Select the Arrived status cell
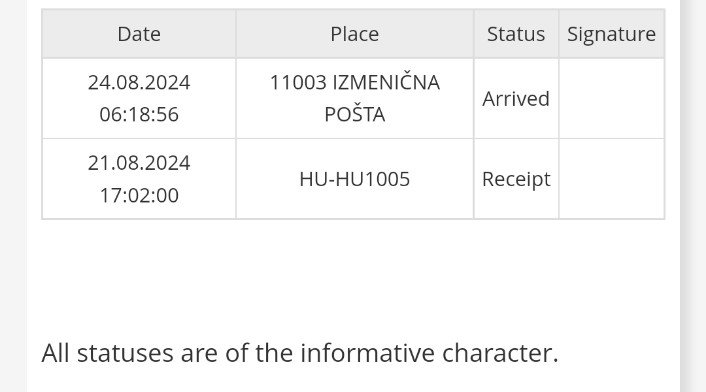 (x=516, y=99)
